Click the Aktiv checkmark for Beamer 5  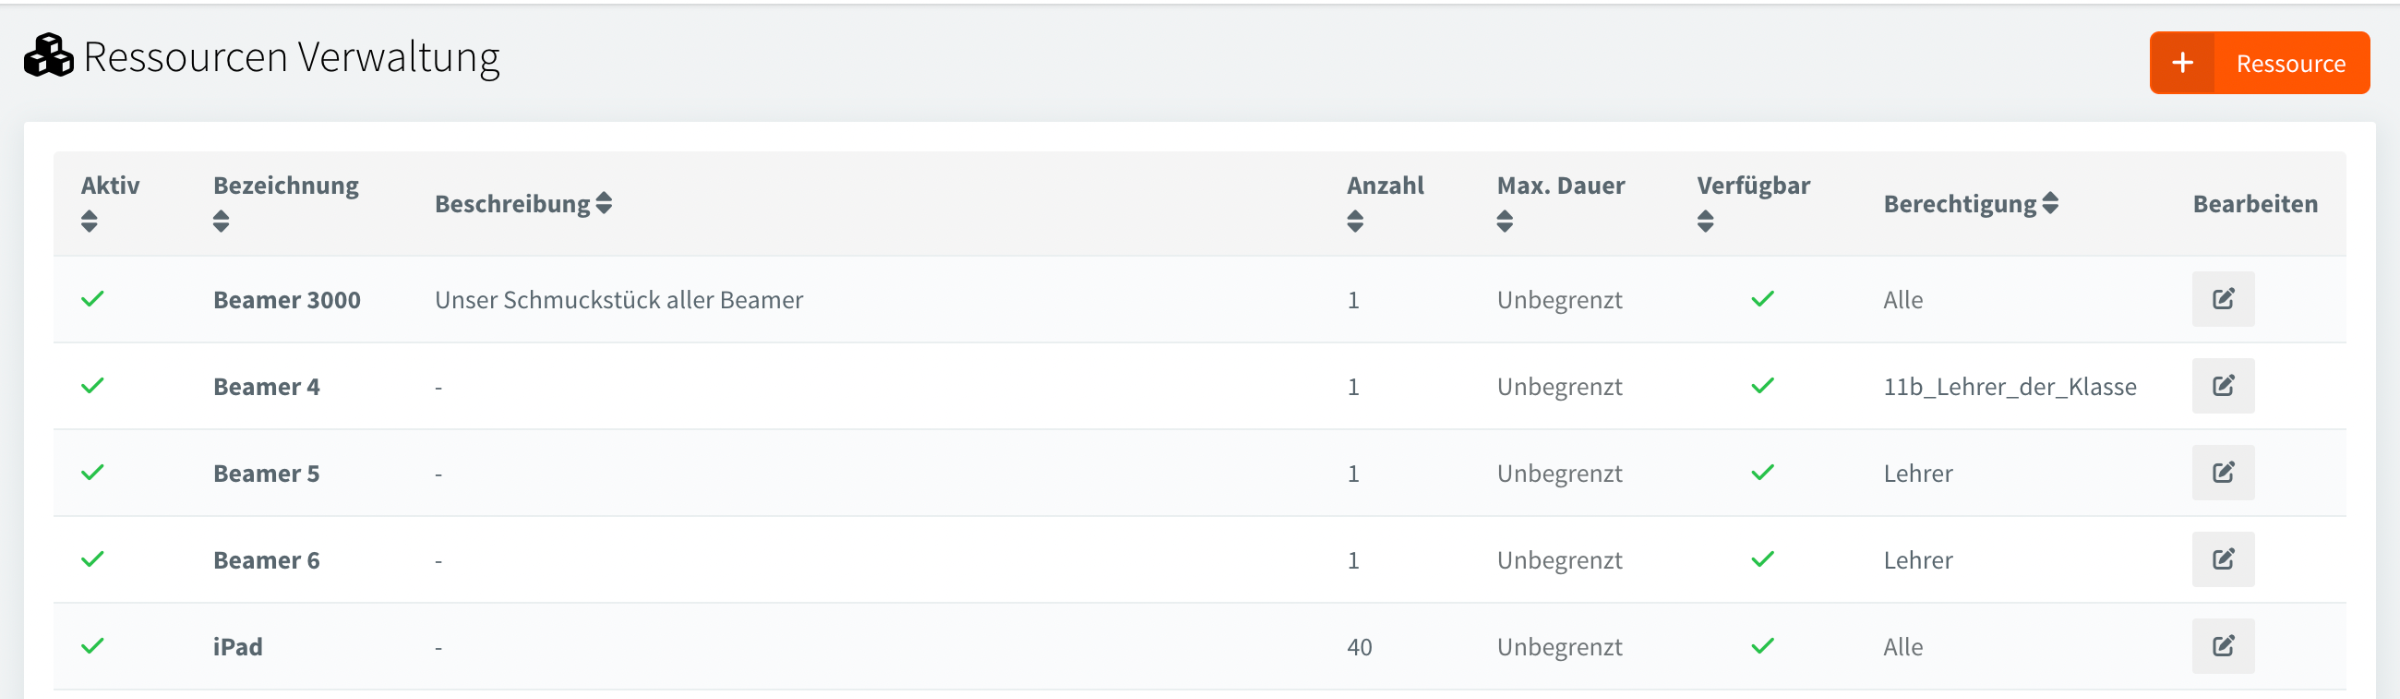[x=92, y=473]
